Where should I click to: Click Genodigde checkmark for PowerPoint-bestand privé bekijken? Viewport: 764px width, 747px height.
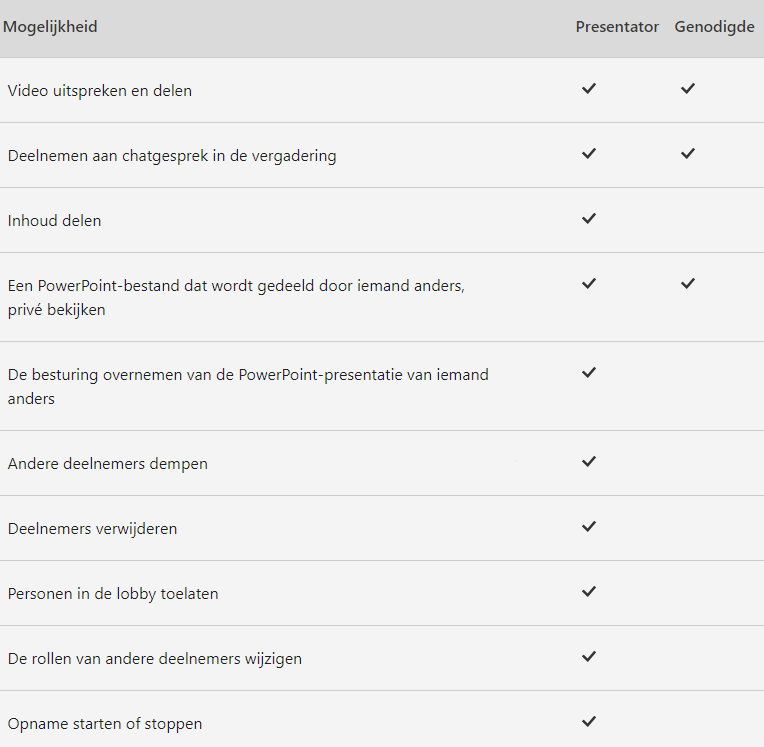point(688,284)
